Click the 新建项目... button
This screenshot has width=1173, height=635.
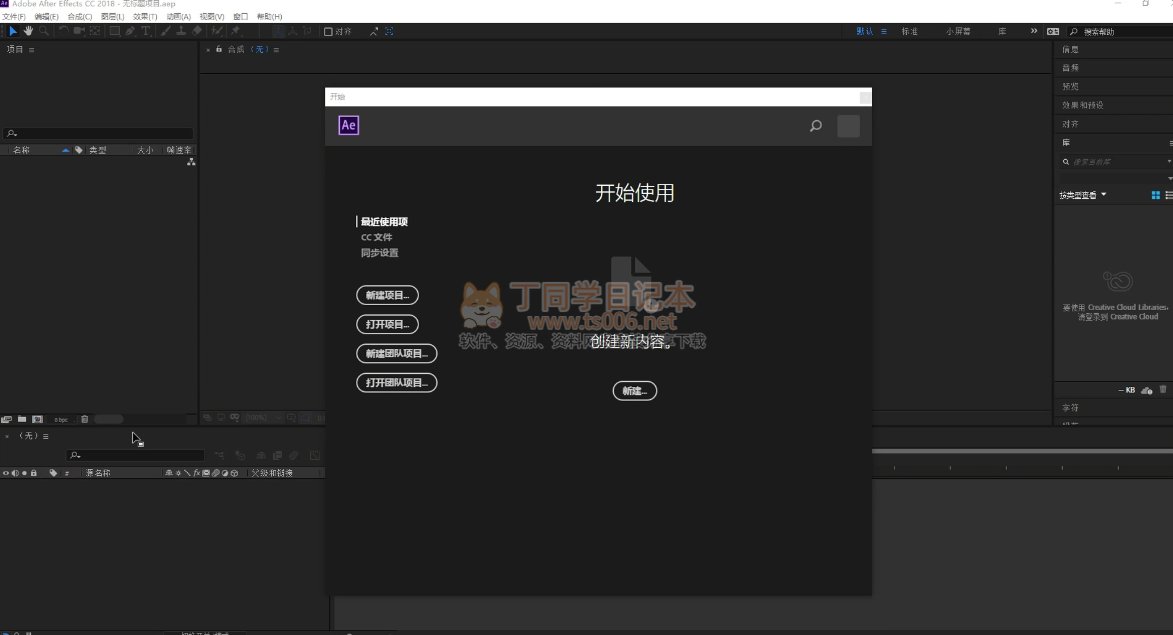click(387, 295)
